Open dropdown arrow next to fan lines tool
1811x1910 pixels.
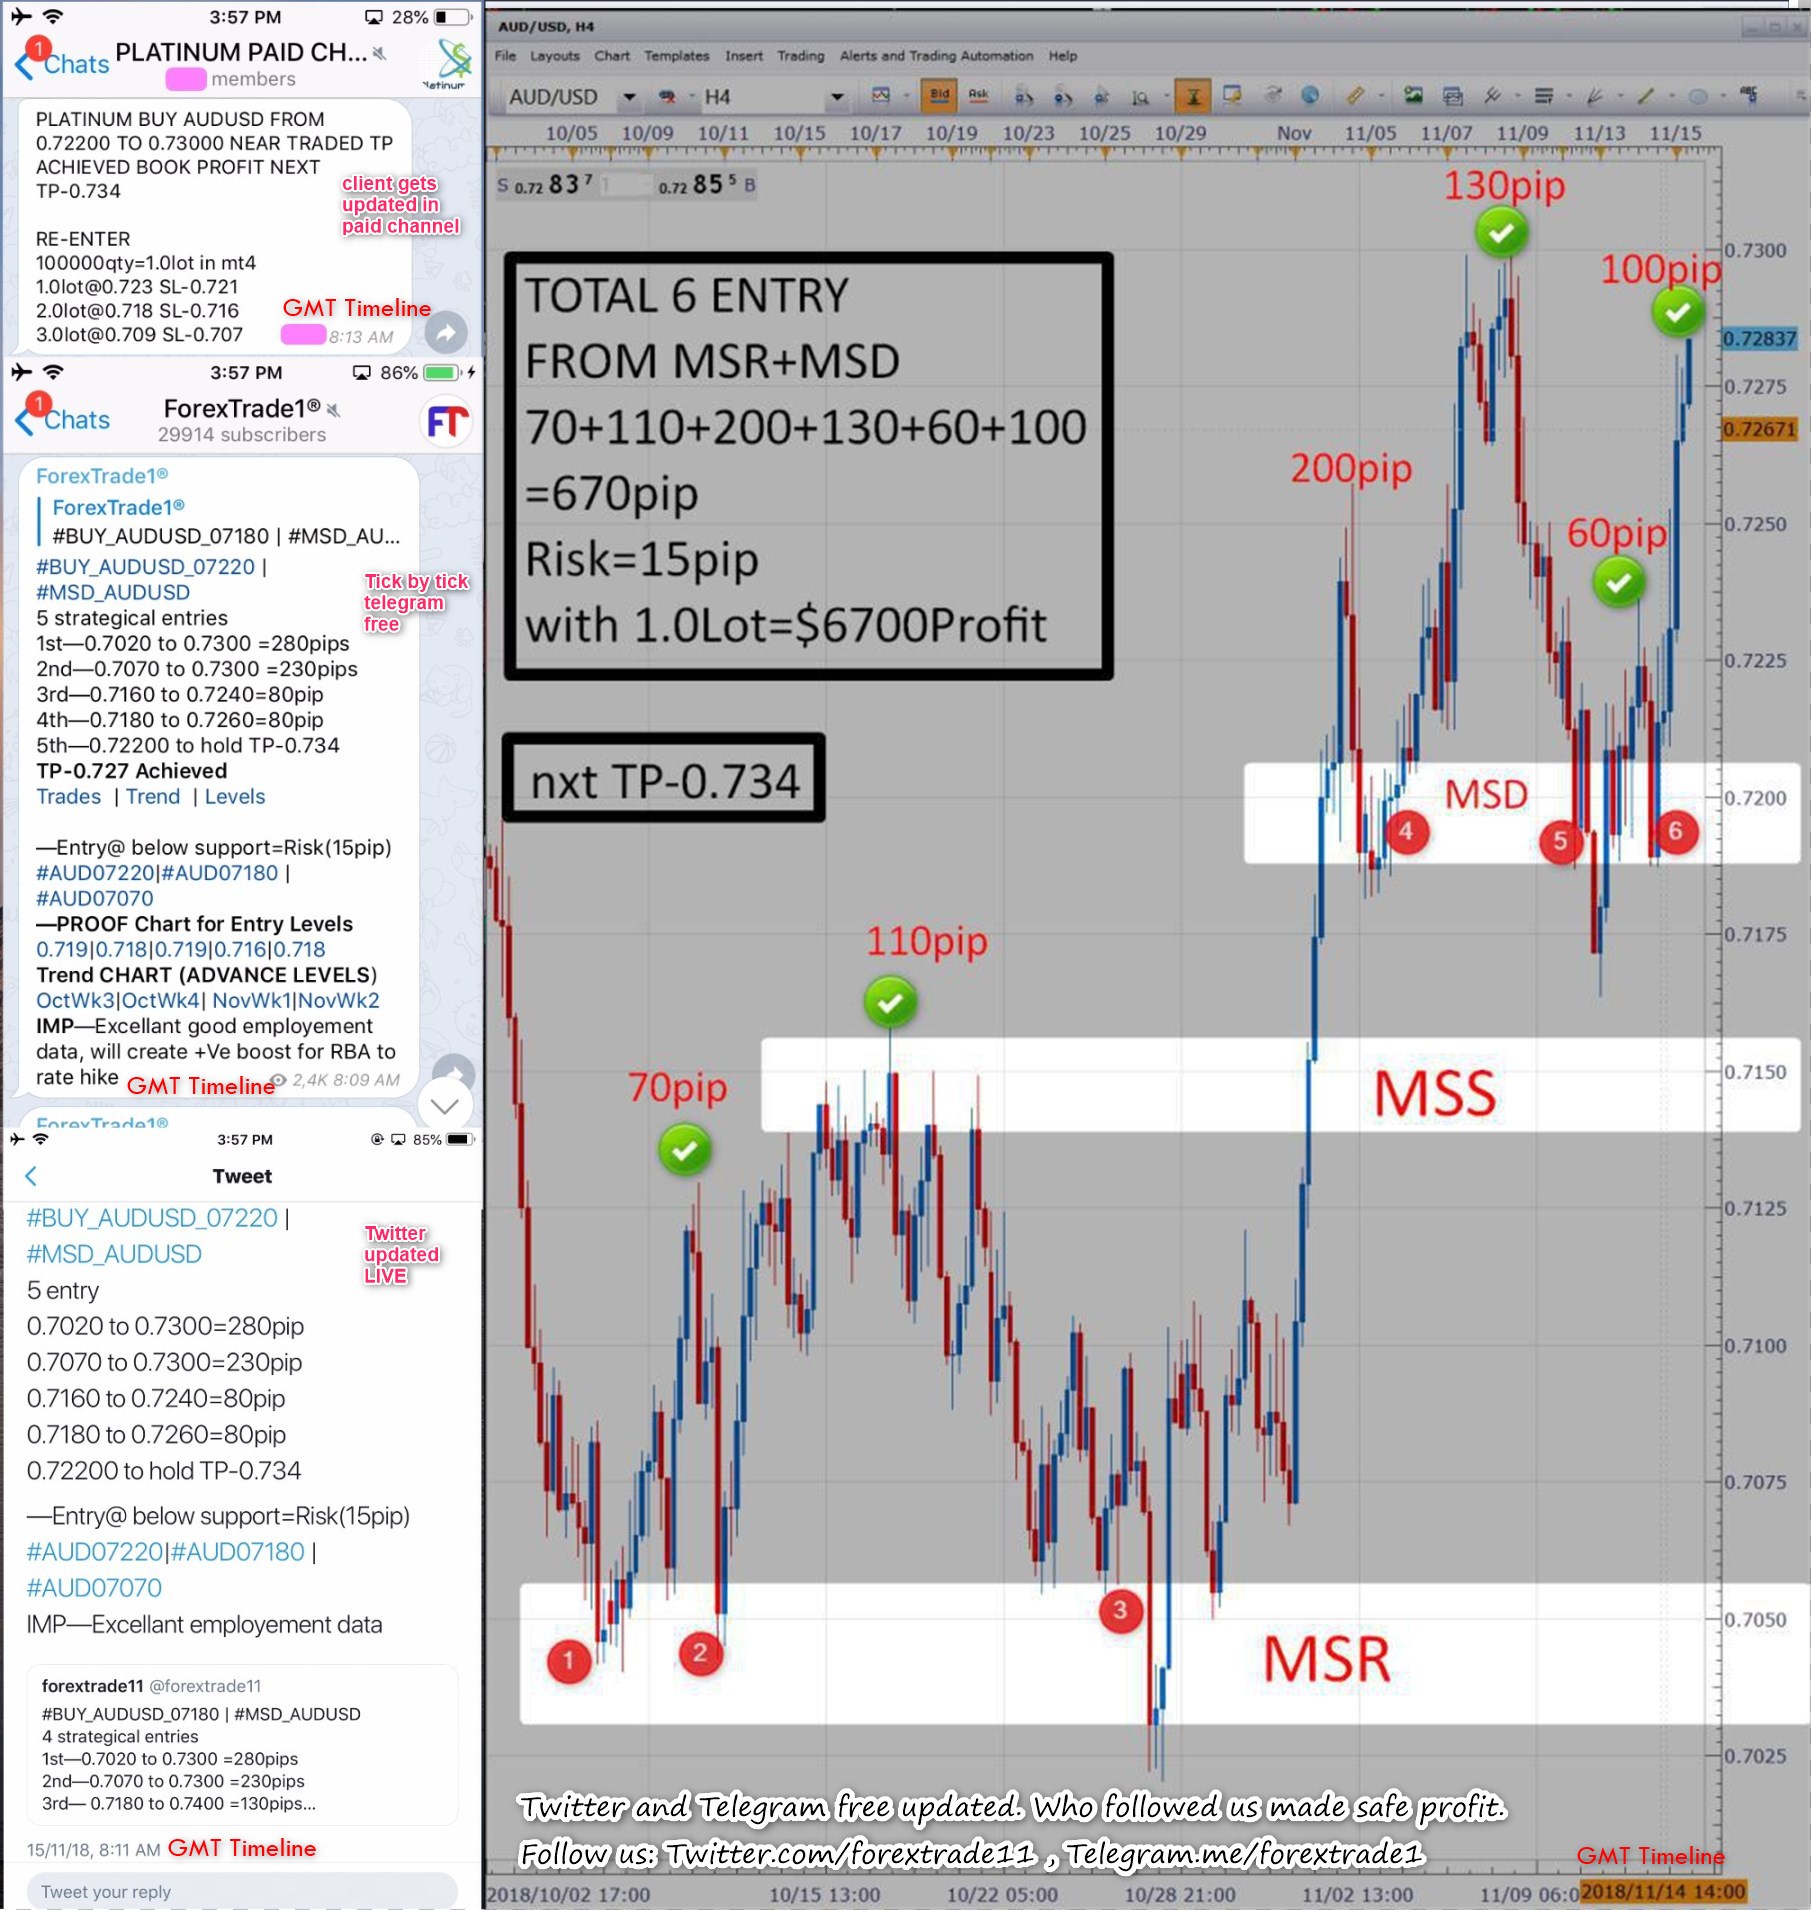coord(1620,97)
